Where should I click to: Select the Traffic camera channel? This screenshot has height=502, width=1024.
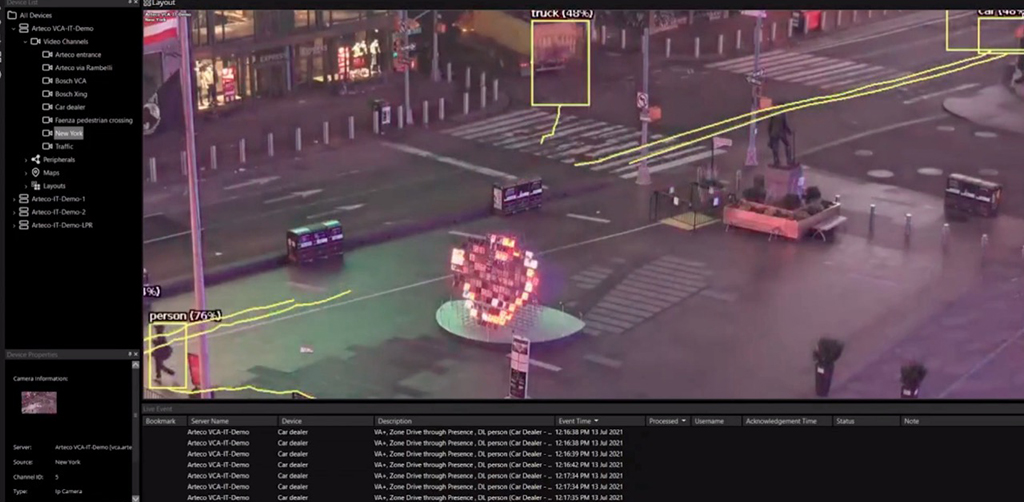63,146
